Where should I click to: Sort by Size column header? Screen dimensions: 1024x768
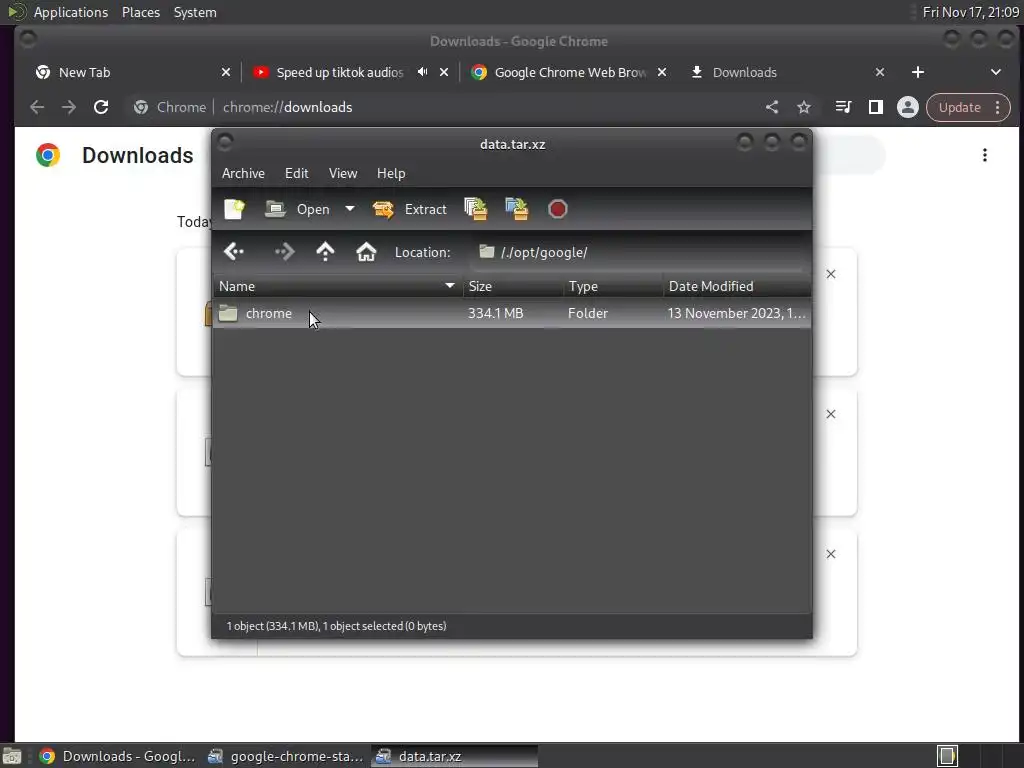pos(513,286)
